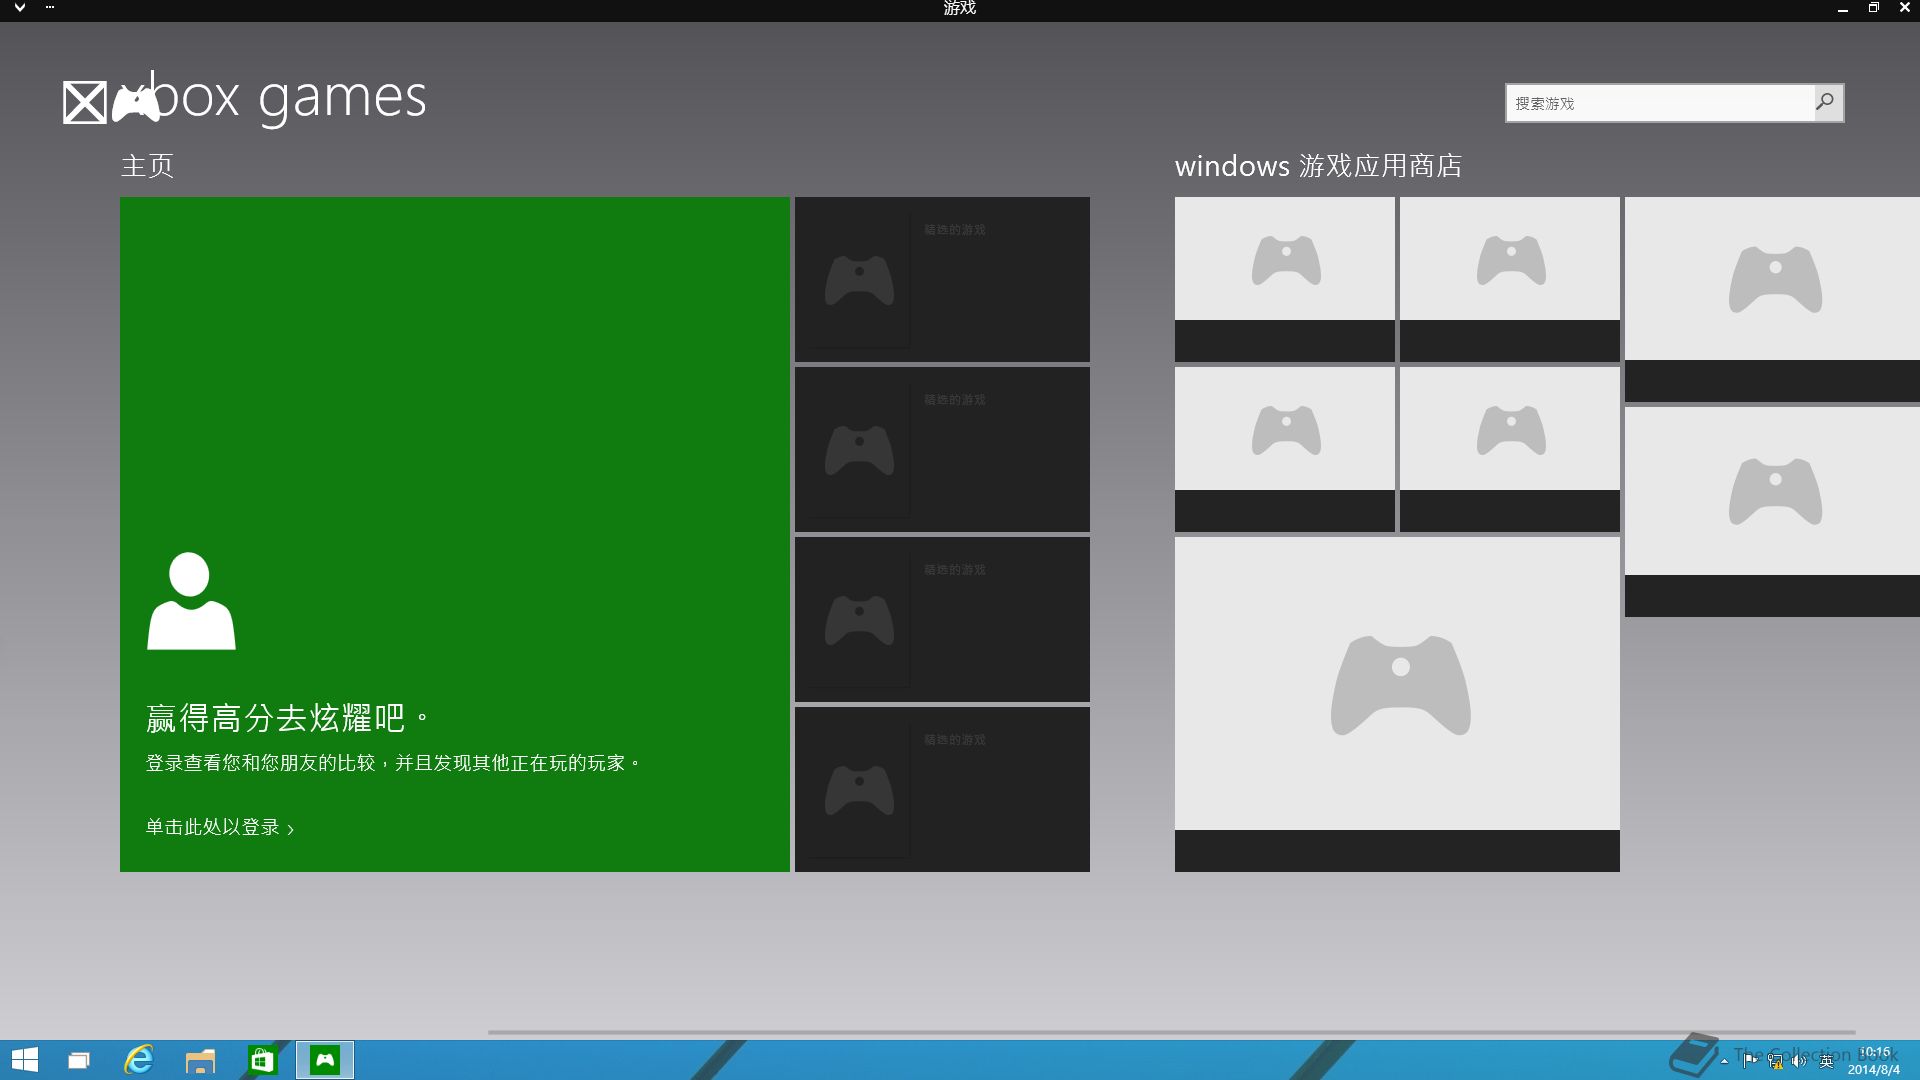Click the desktop window icon on taskbar

pos(79,1060)
